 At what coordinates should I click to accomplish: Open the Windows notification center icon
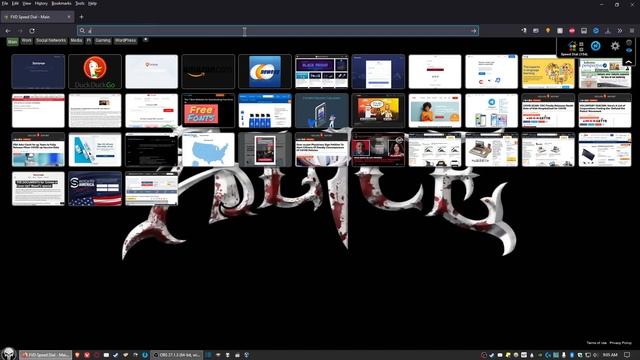pyautogui.click(x=627, y=355)
